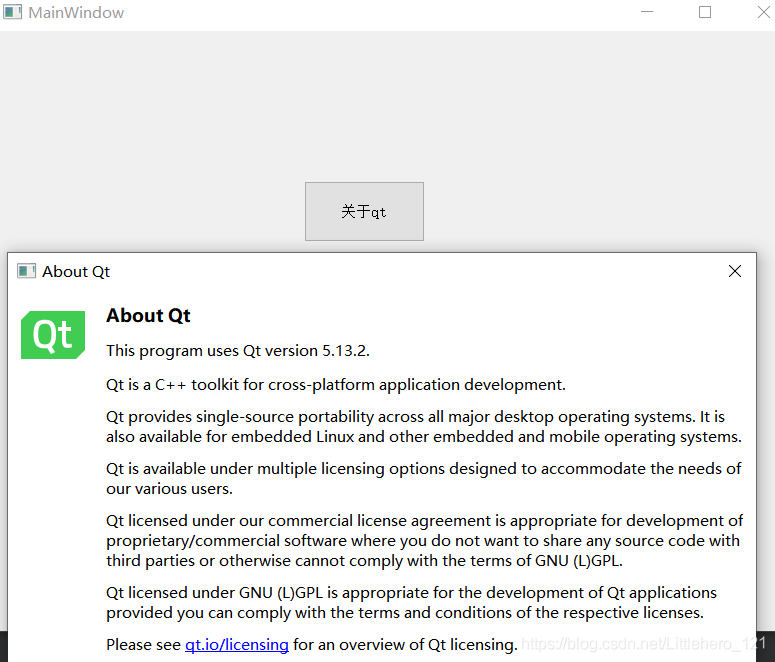
Task: Click the Qt version 5.13.2 line
Action: click(x=238, y=351)
